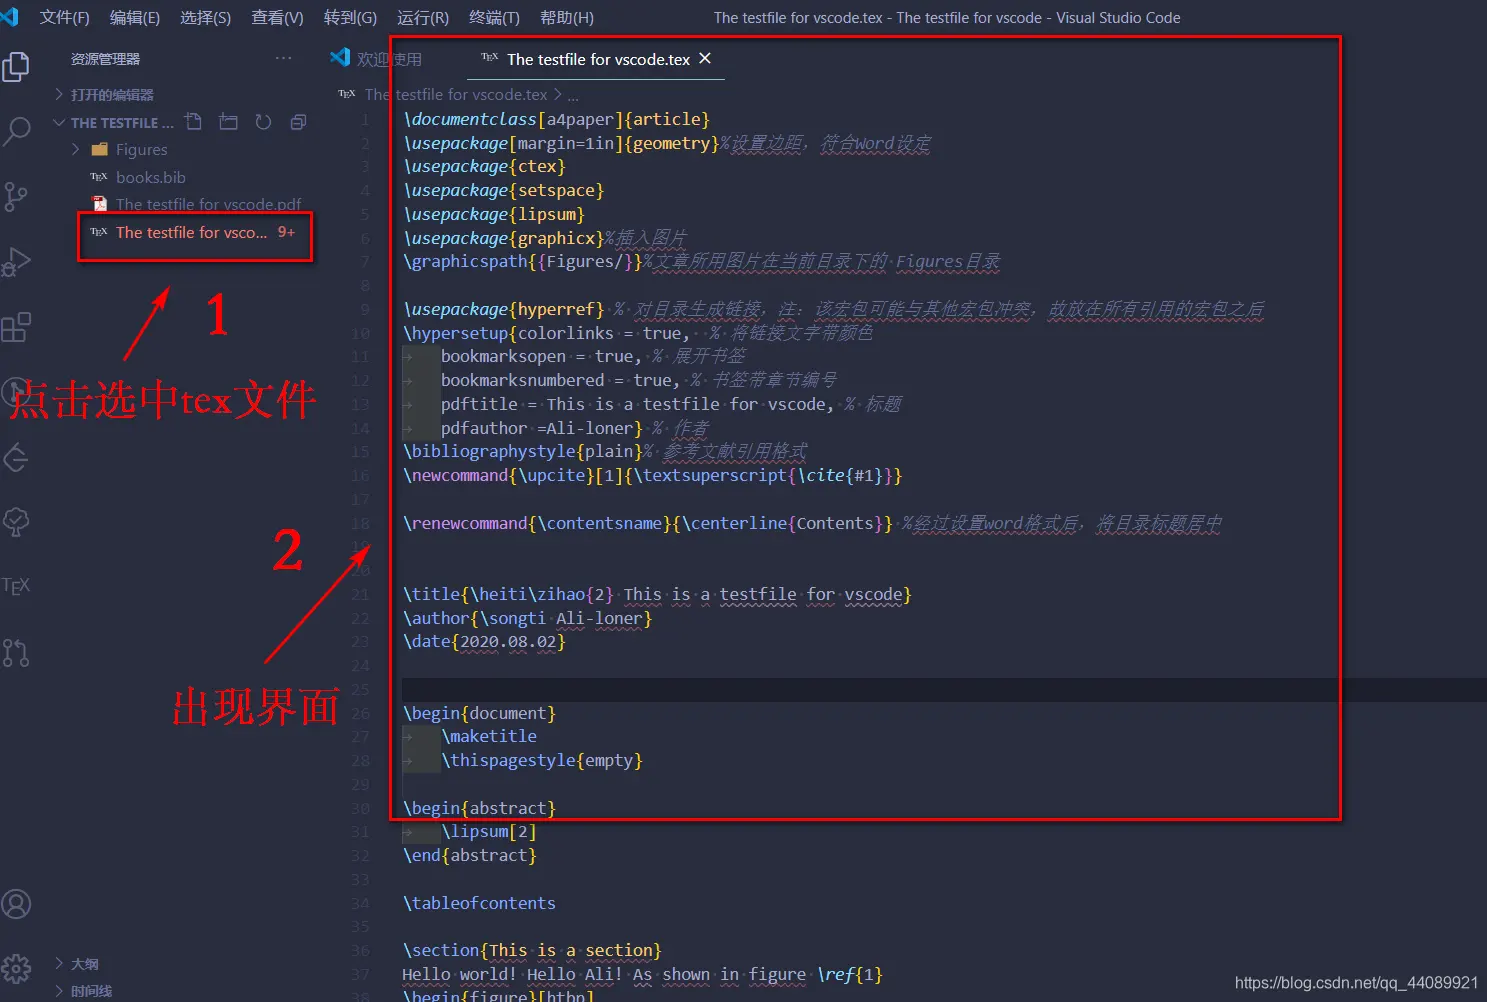The width and height of the screenshot is (1487, 1002).
Task: Open the 终端(T) menu
Action: point(494,18)
